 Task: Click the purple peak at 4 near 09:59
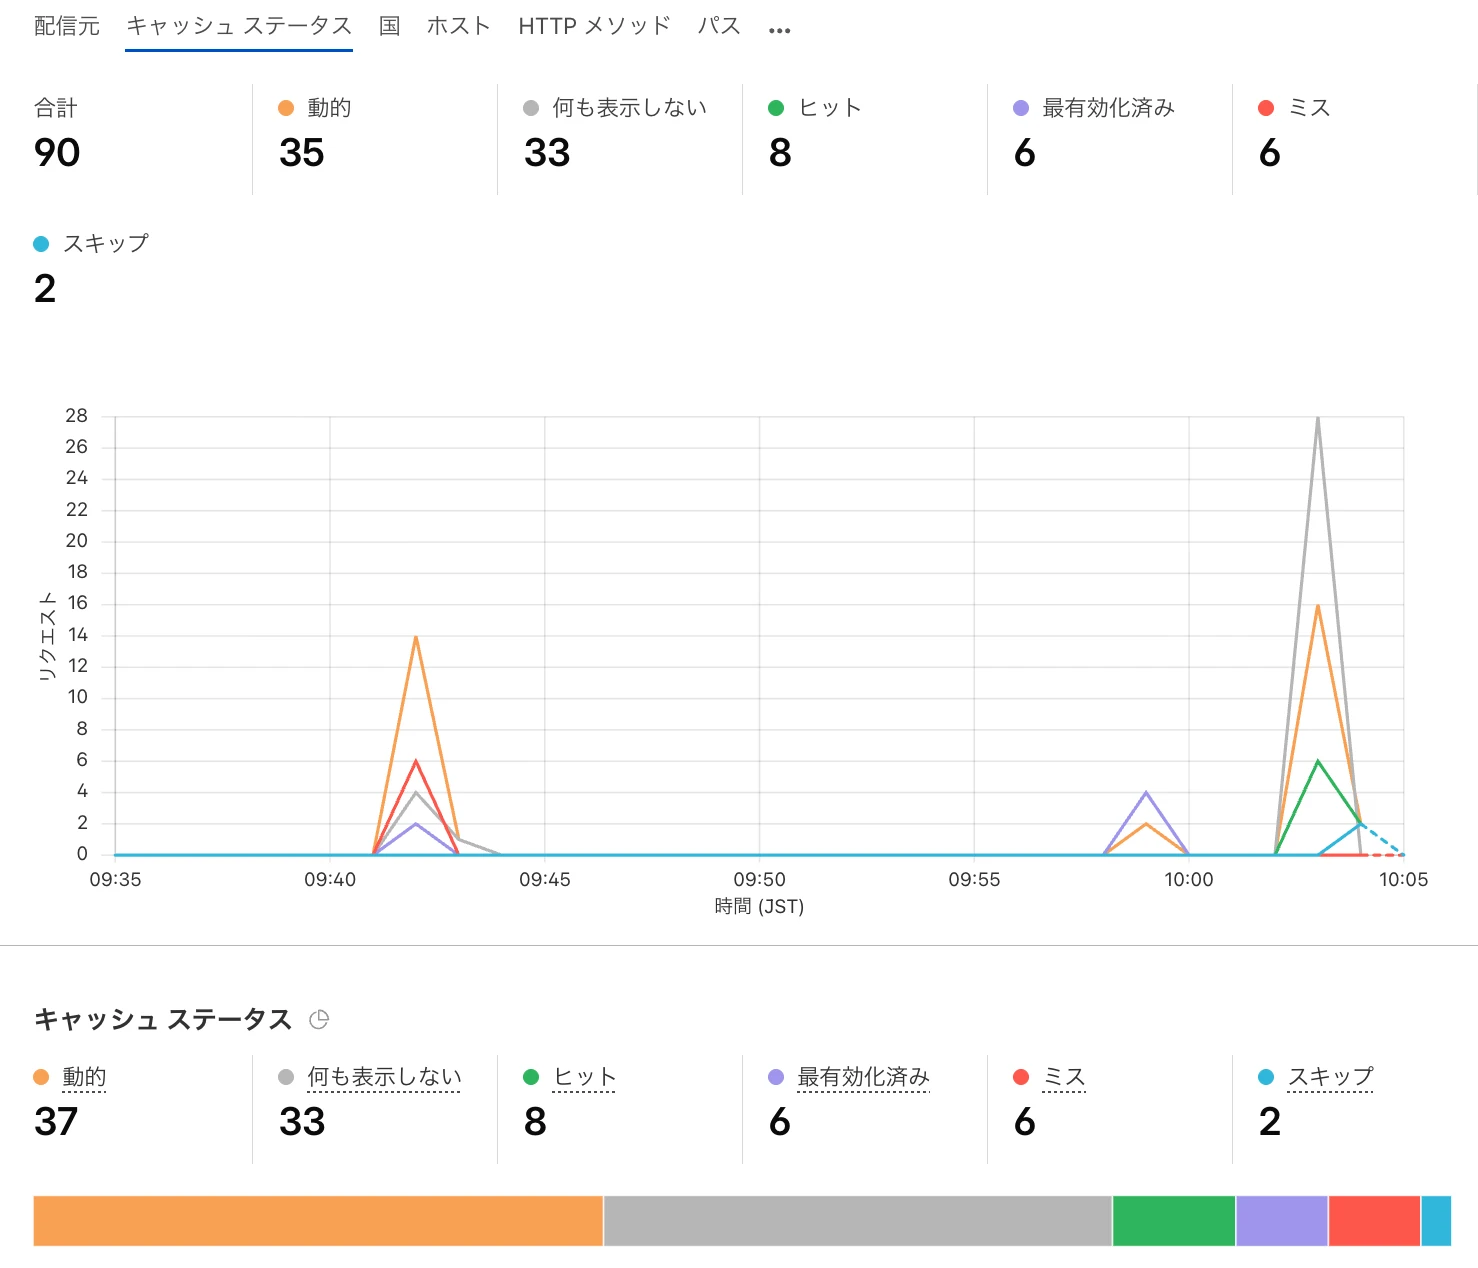(1146, 793)
